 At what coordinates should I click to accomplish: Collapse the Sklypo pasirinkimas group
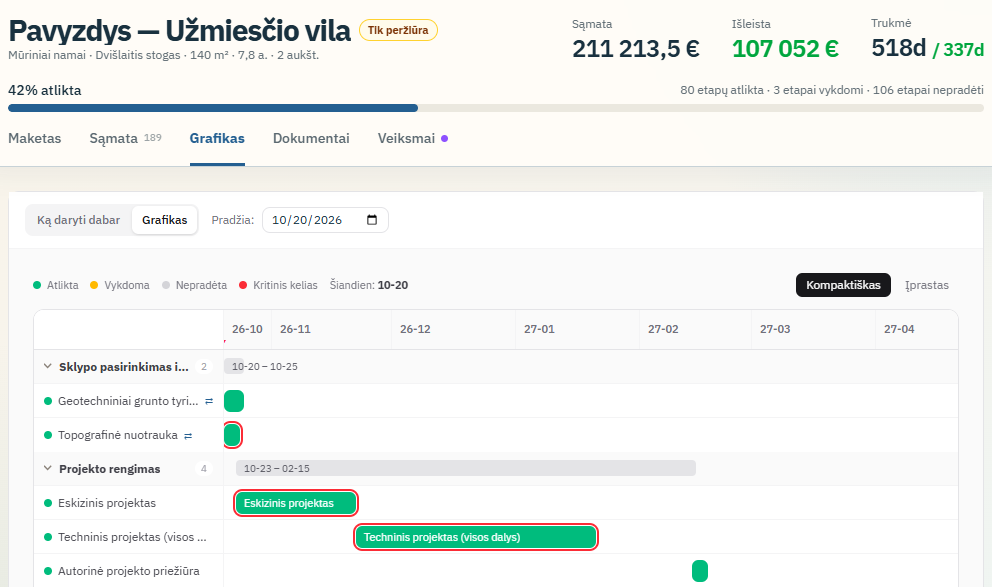pos(47,366)
